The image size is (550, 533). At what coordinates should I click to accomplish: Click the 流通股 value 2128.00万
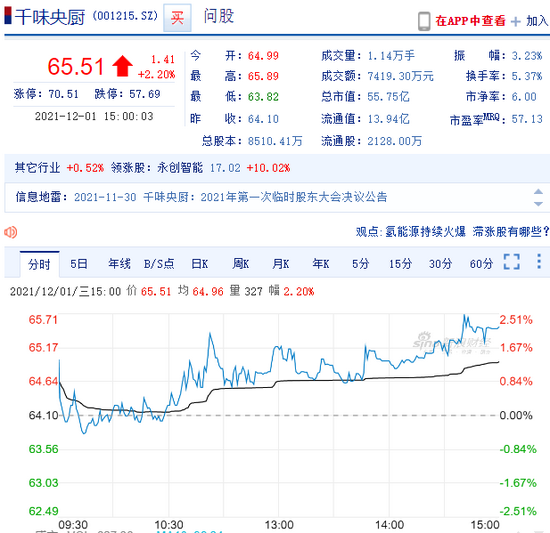tap(395, 141)
